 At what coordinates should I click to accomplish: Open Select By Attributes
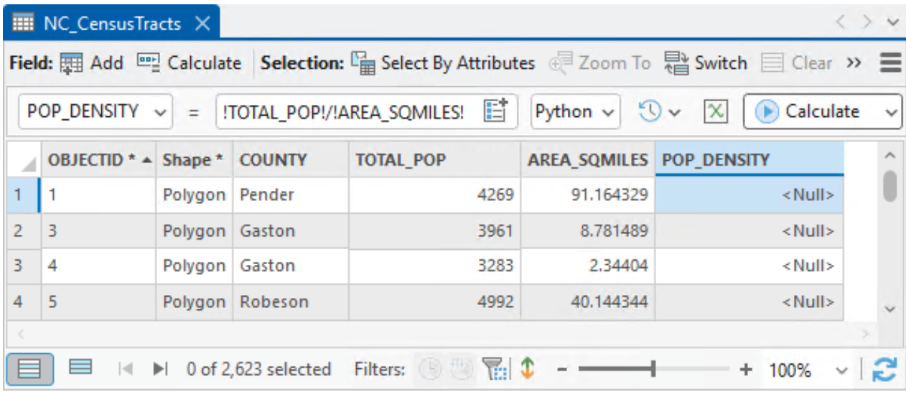[443, 62]
